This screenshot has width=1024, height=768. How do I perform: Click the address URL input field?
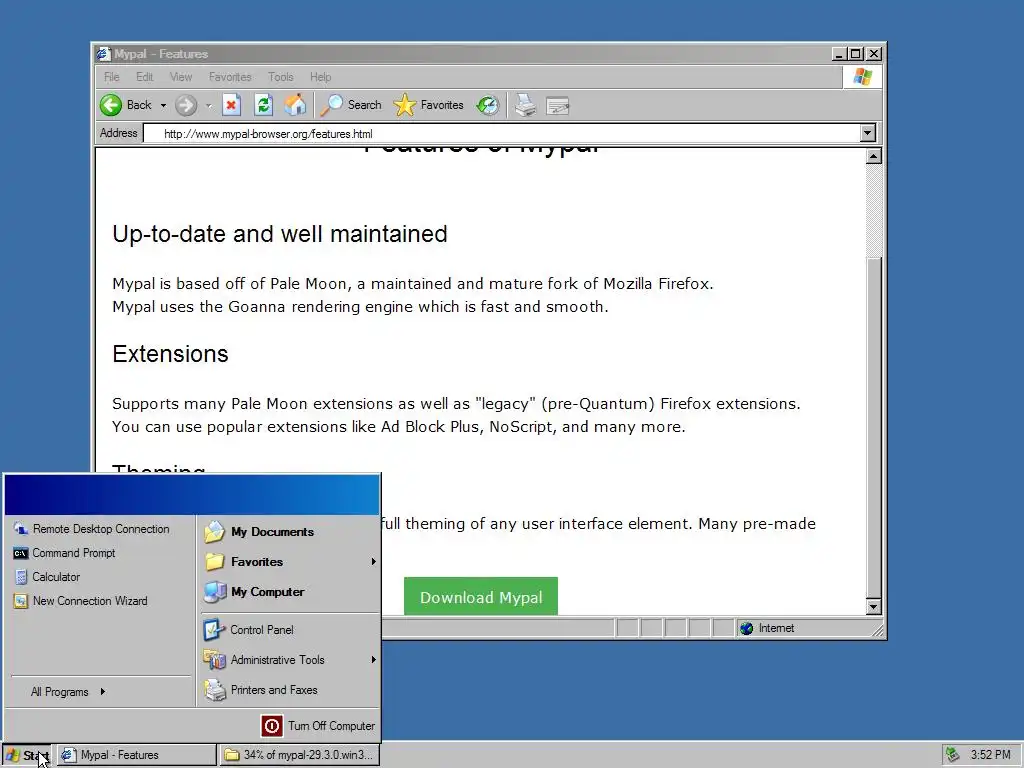502,133
